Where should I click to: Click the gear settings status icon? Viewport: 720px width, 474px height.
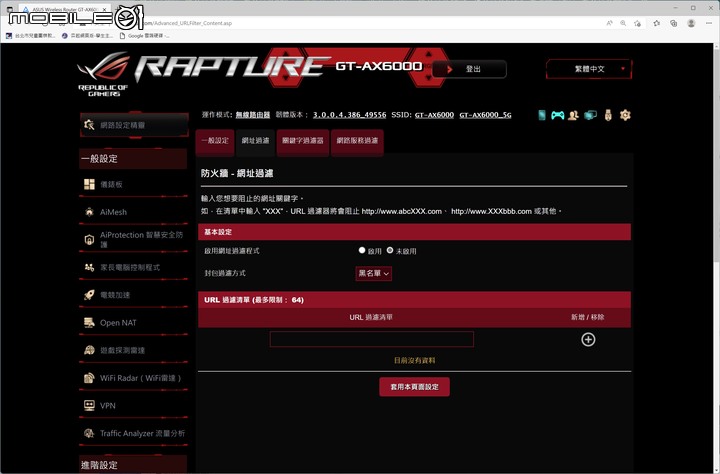coord(625,115)
